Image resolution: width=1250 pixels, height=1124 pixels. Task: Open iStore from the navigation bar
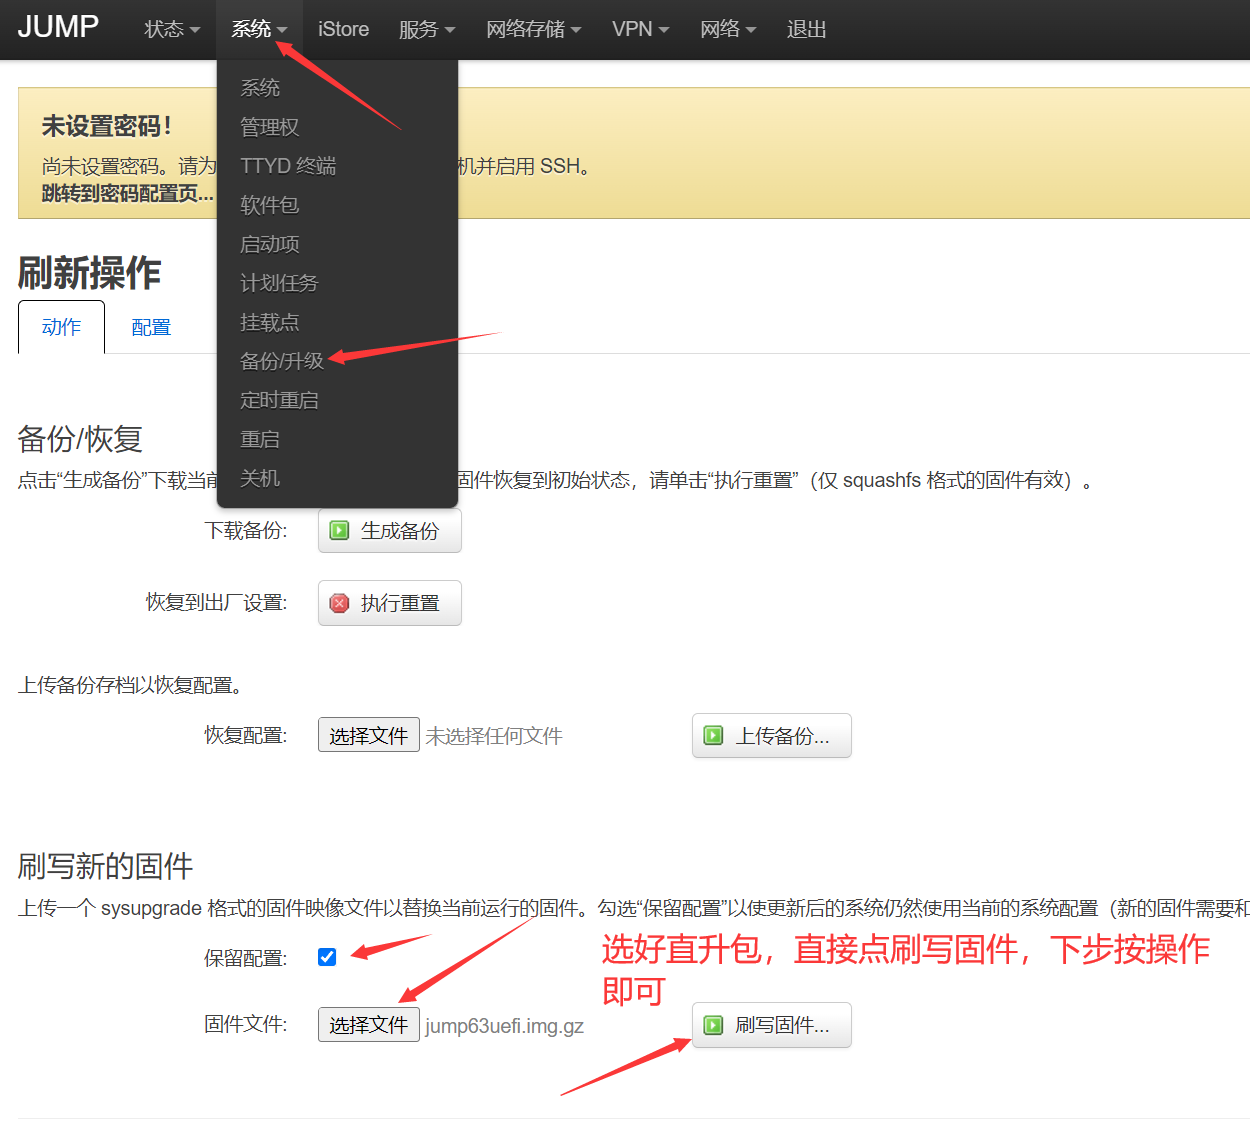[x=343, y=30]
